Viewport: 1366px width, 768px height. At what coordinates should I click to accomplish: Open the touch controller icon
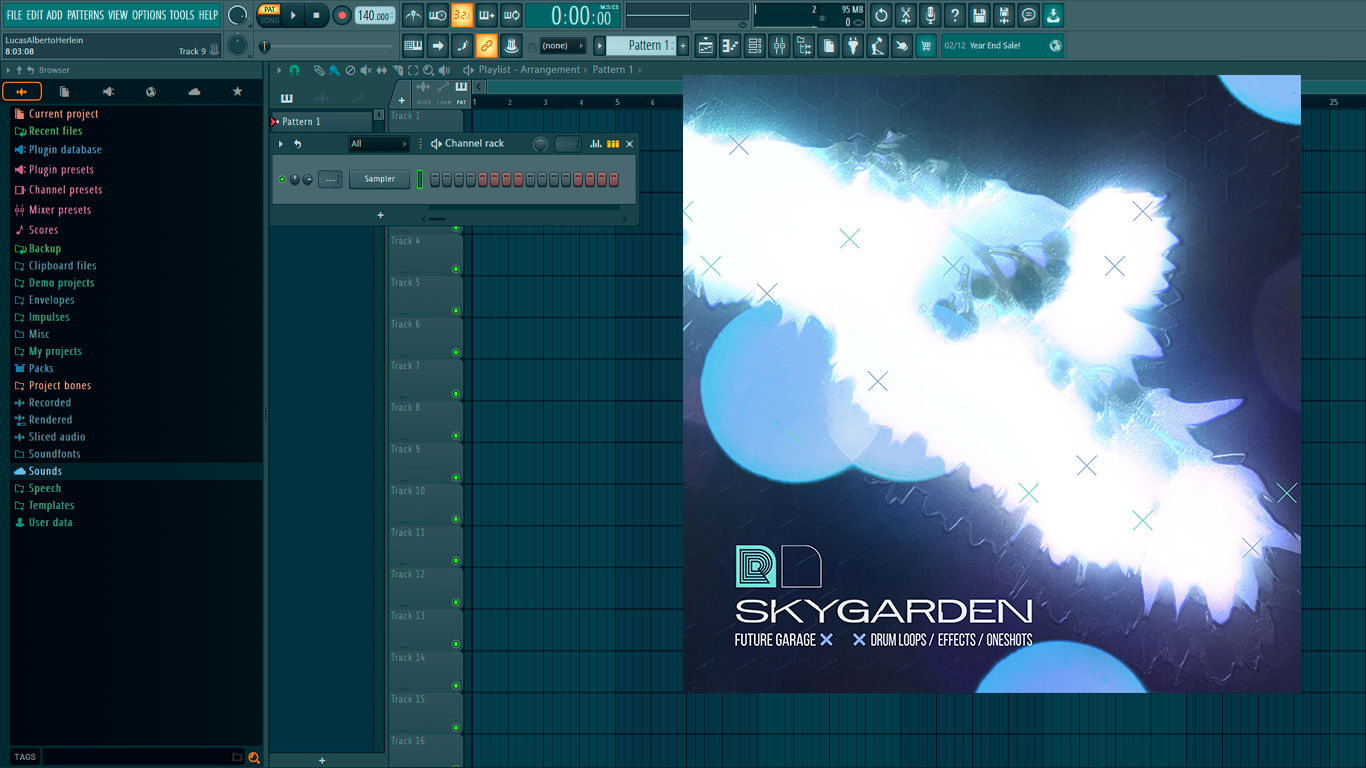tap(902, 45)
